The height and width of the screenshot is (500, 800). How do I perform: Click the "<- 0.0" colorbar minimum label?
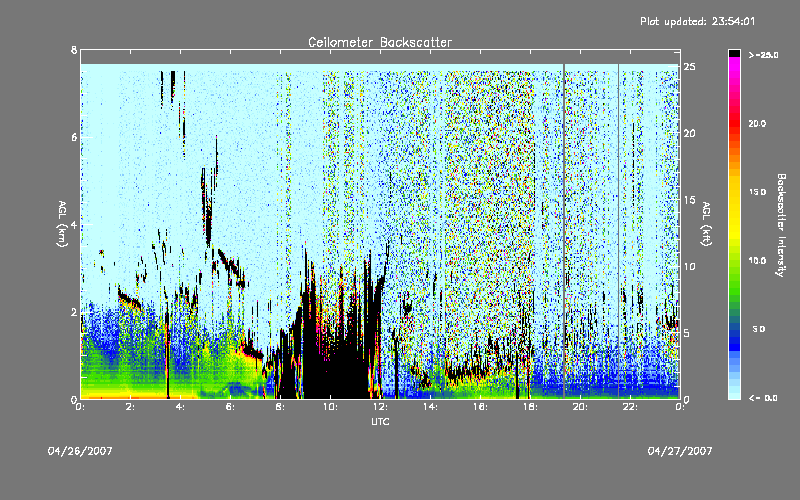click(x=764, y=397)
